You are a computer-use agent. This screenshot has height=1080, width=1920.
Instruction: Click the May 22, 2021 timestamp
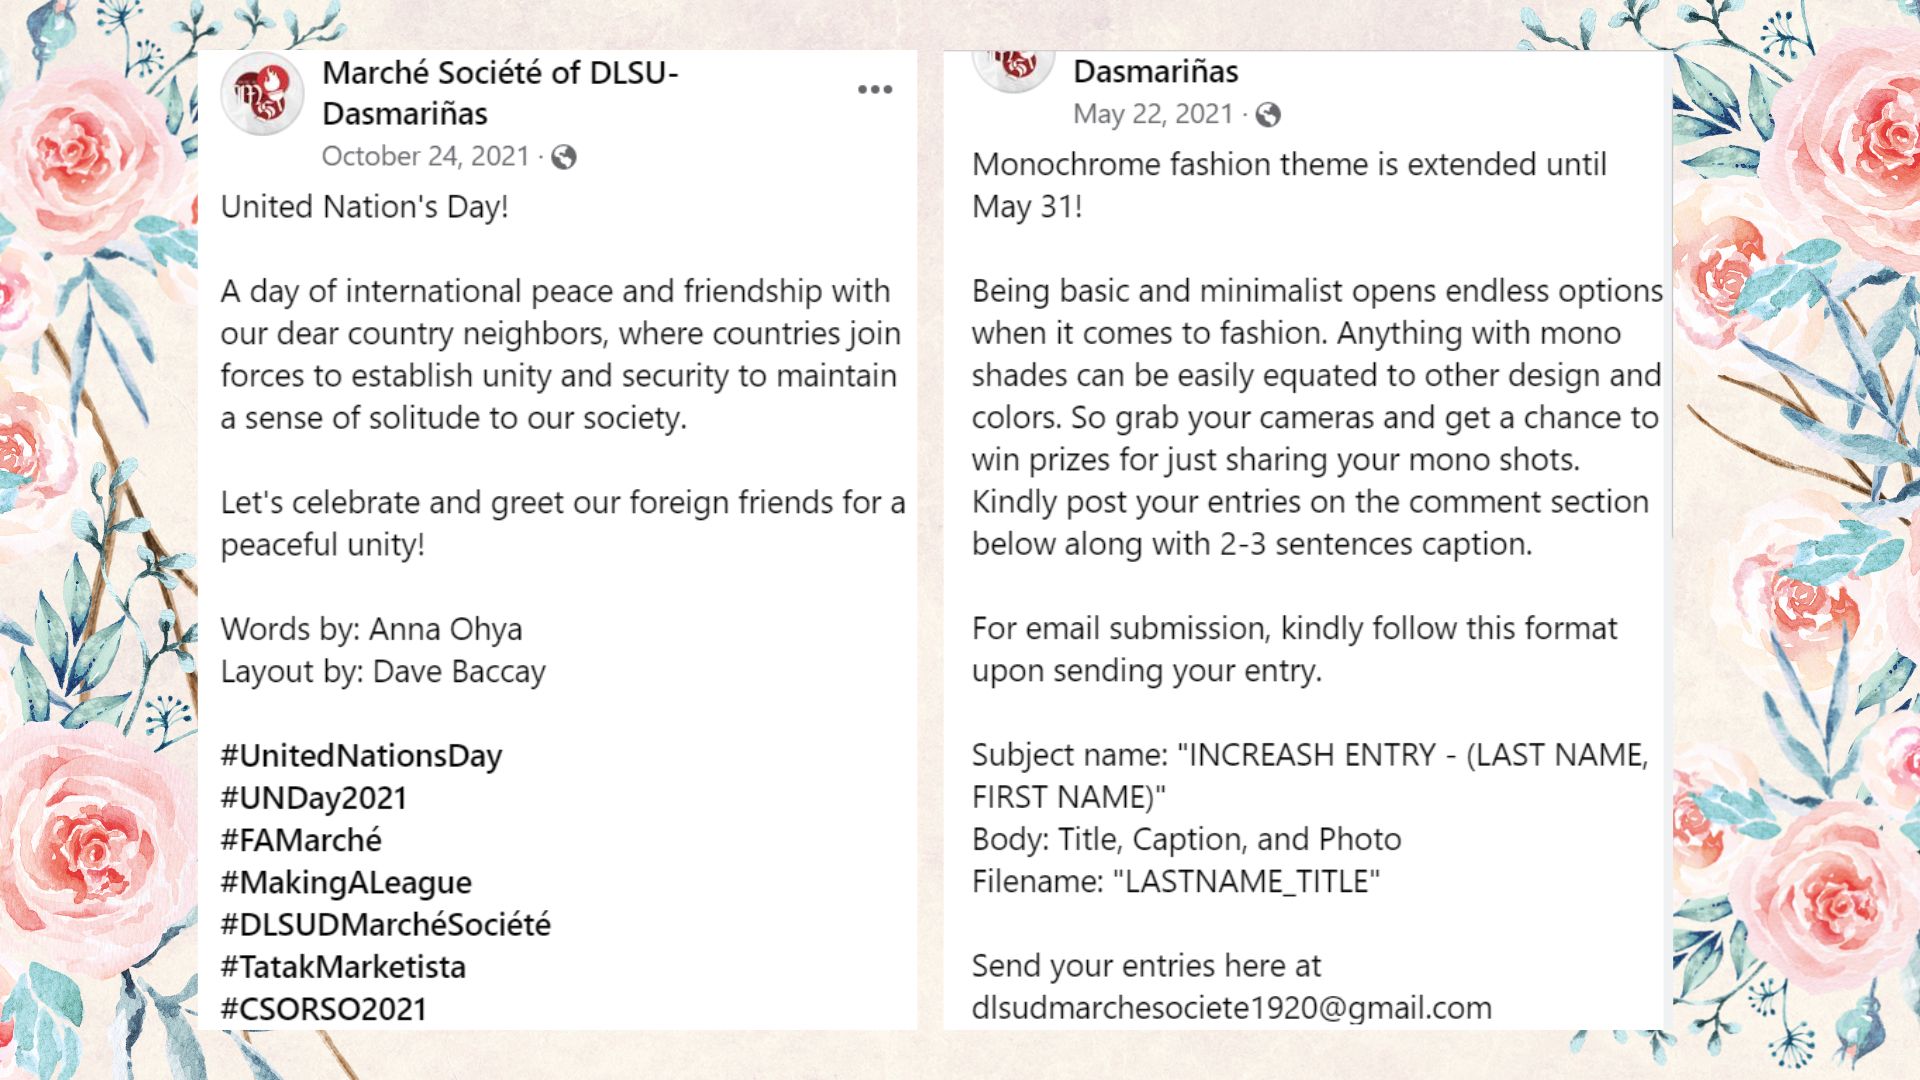(1153, 115)
